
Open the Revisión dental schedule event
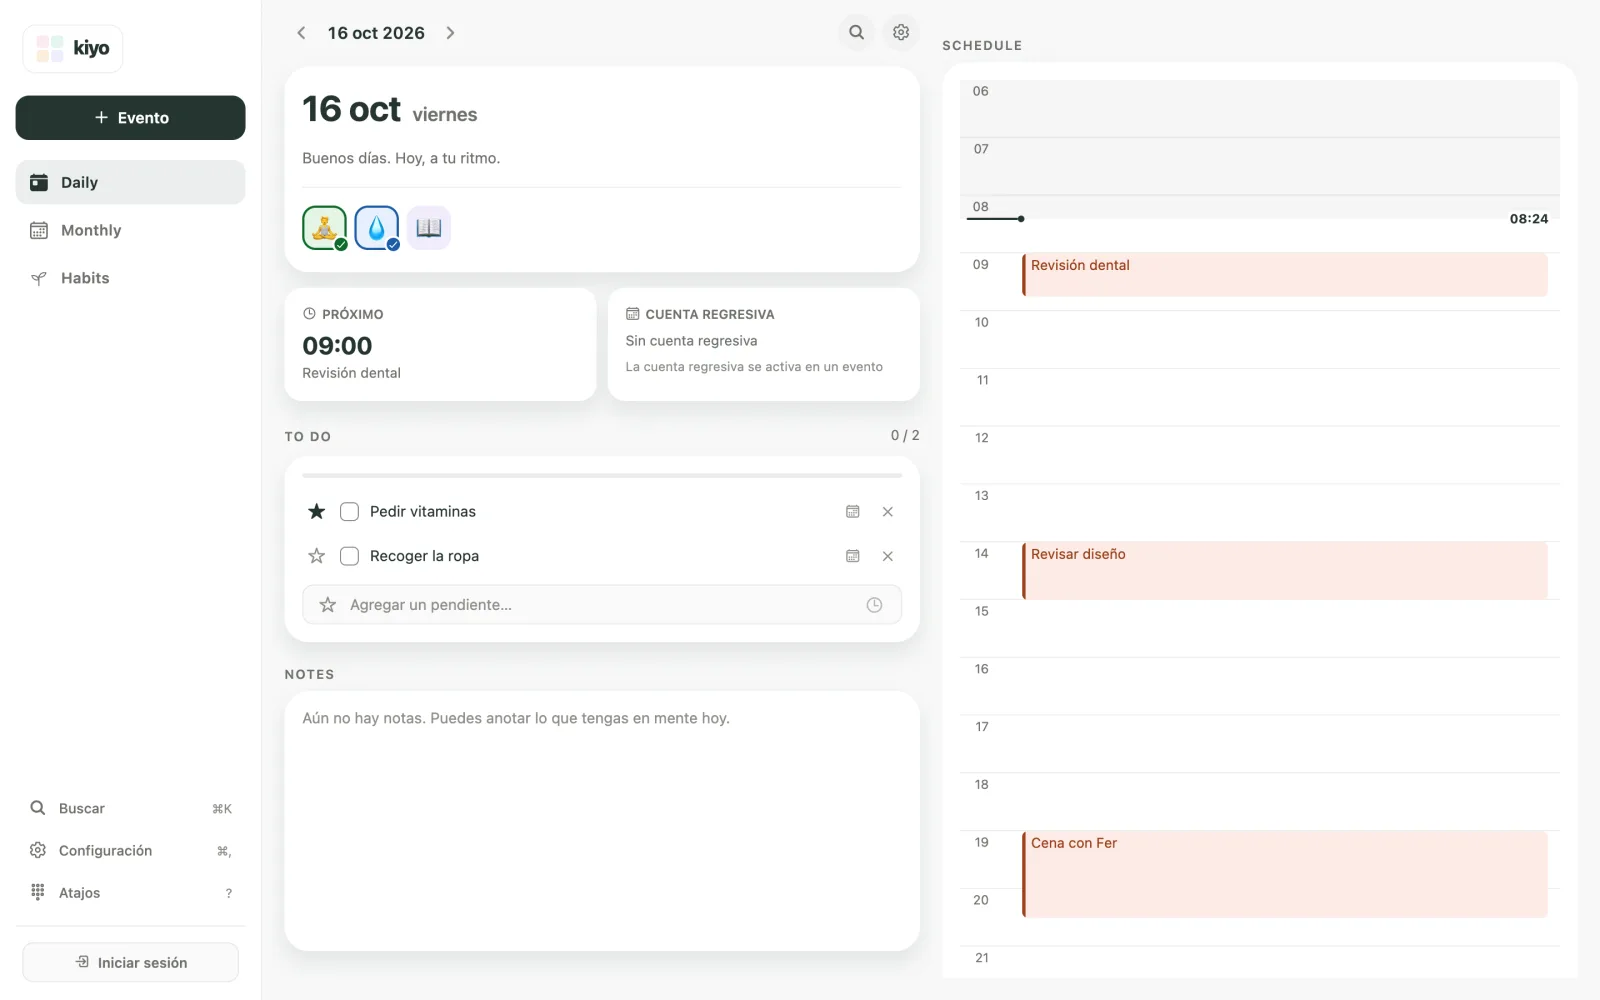[x=1285, y=274]
